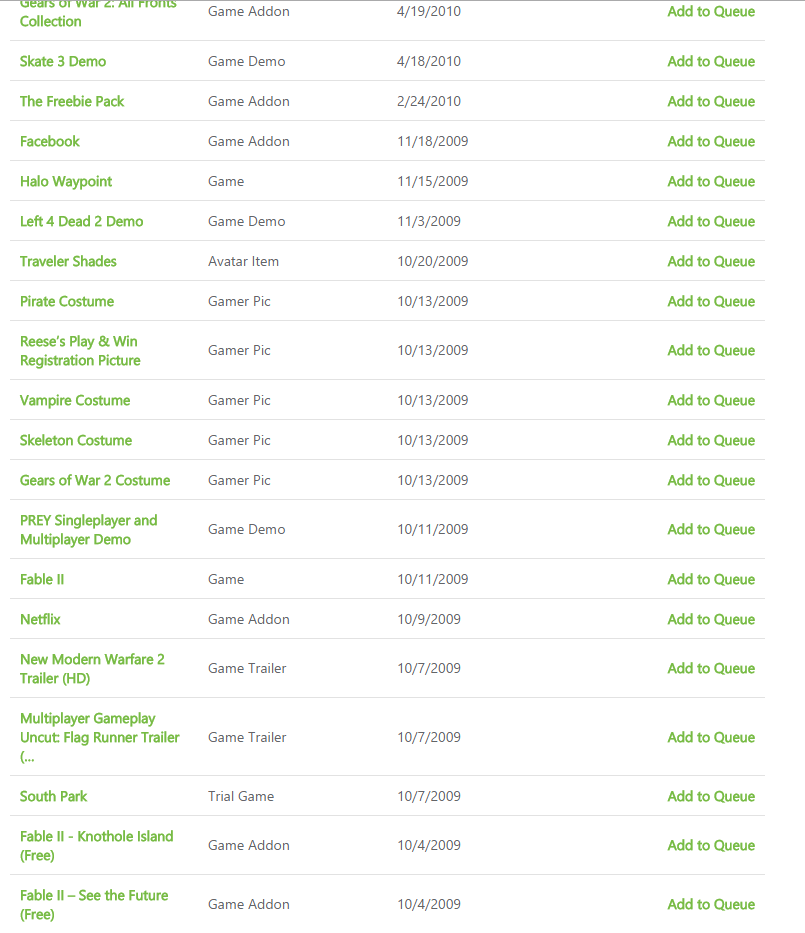Open the South Park trial game
This screenshot has height=933, width=805.
pos(54,796)
